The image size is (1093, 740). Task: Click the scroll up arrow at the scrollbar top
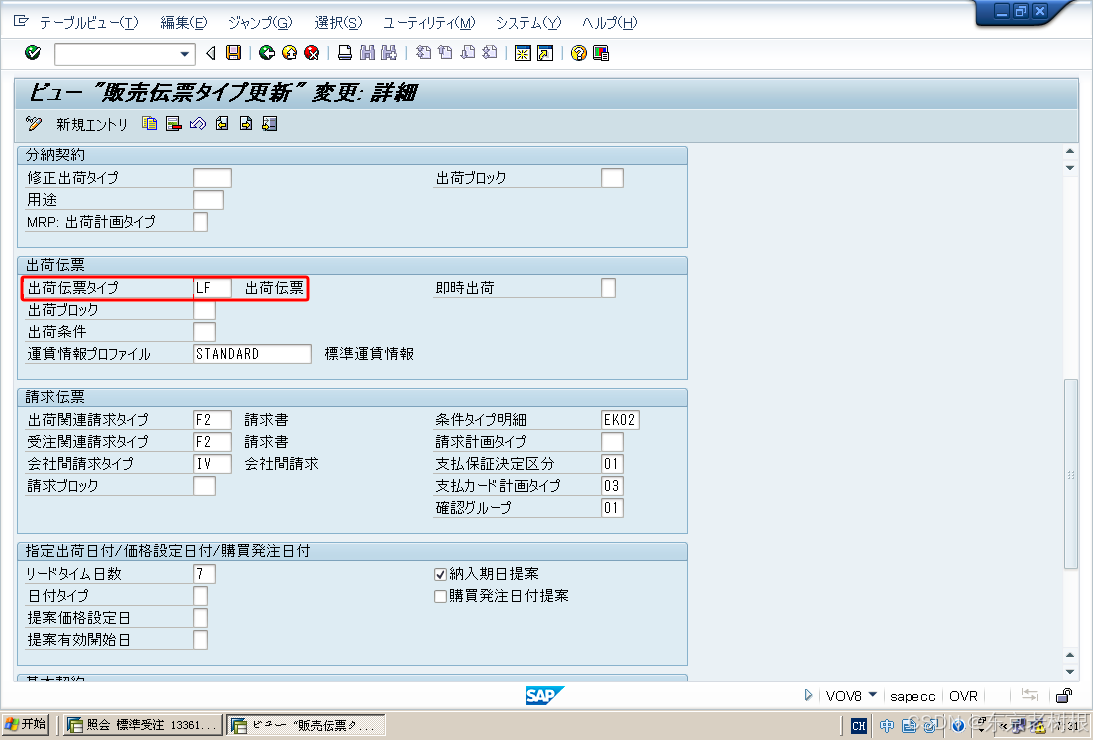1070,151
